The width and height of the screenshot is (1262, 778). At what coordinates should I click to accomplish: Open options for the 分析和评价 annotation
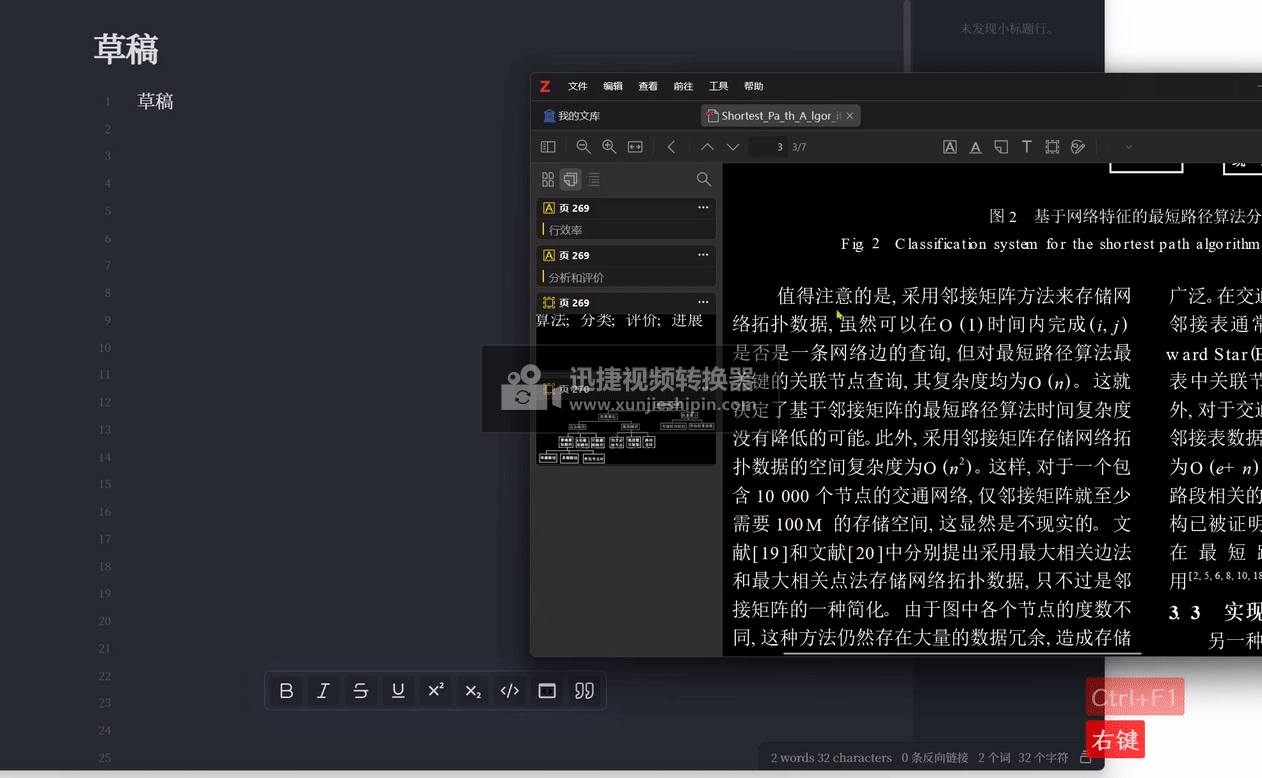[x=703, y=255]
